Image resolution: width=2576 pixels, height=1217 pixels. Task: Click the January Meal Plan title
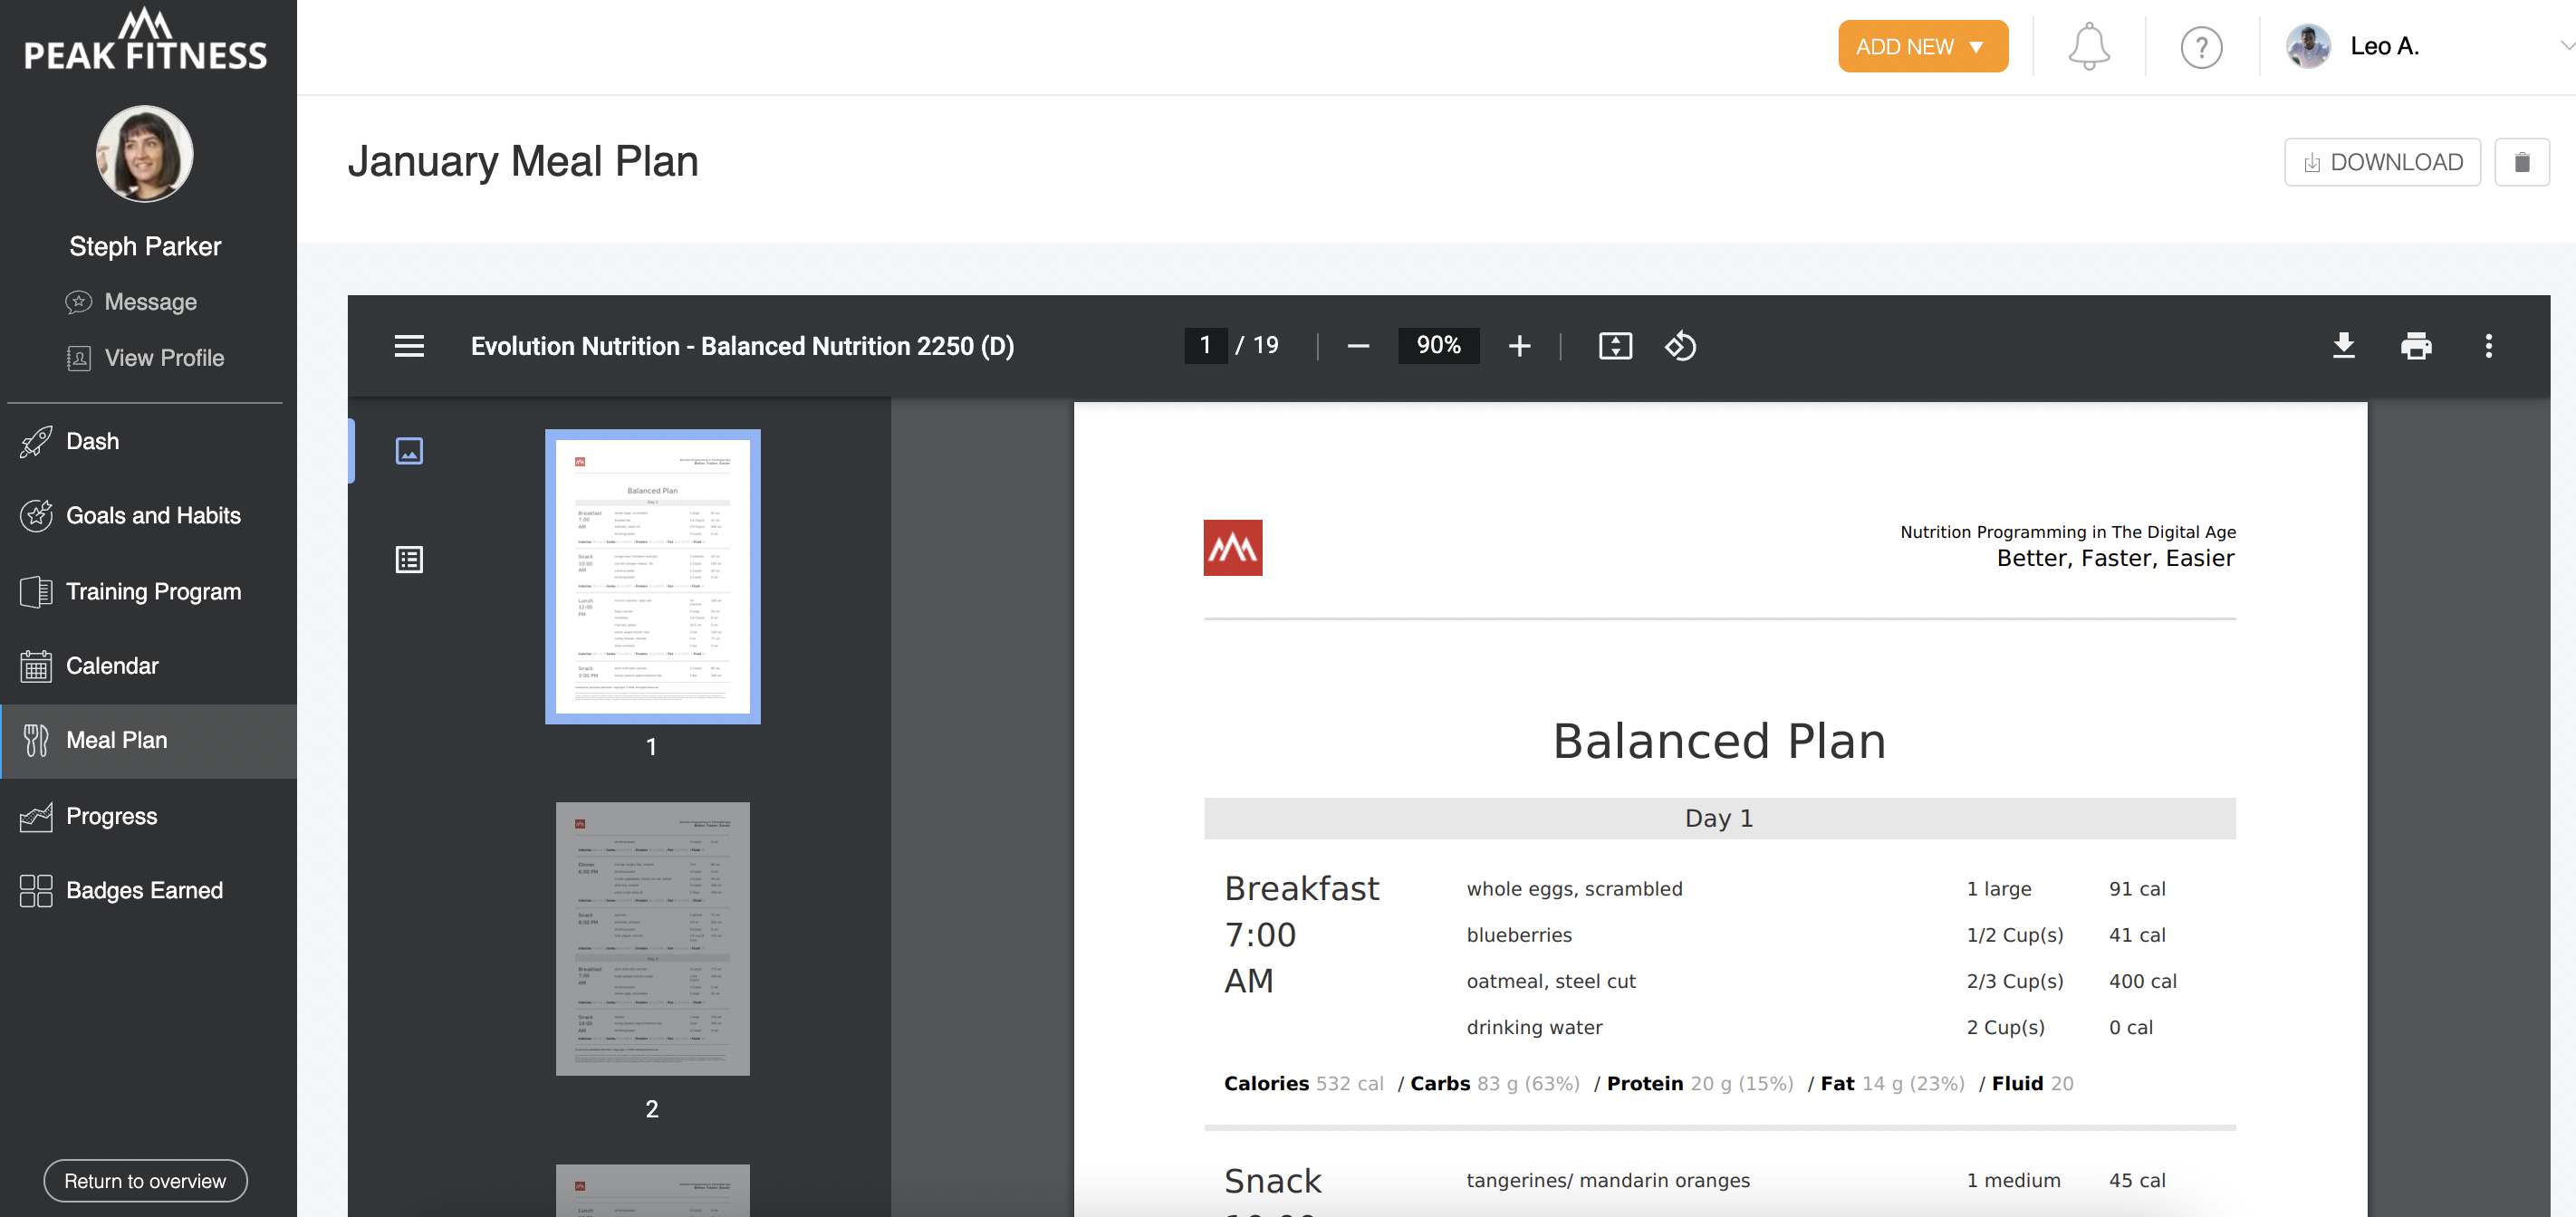[x=522, y=162]
